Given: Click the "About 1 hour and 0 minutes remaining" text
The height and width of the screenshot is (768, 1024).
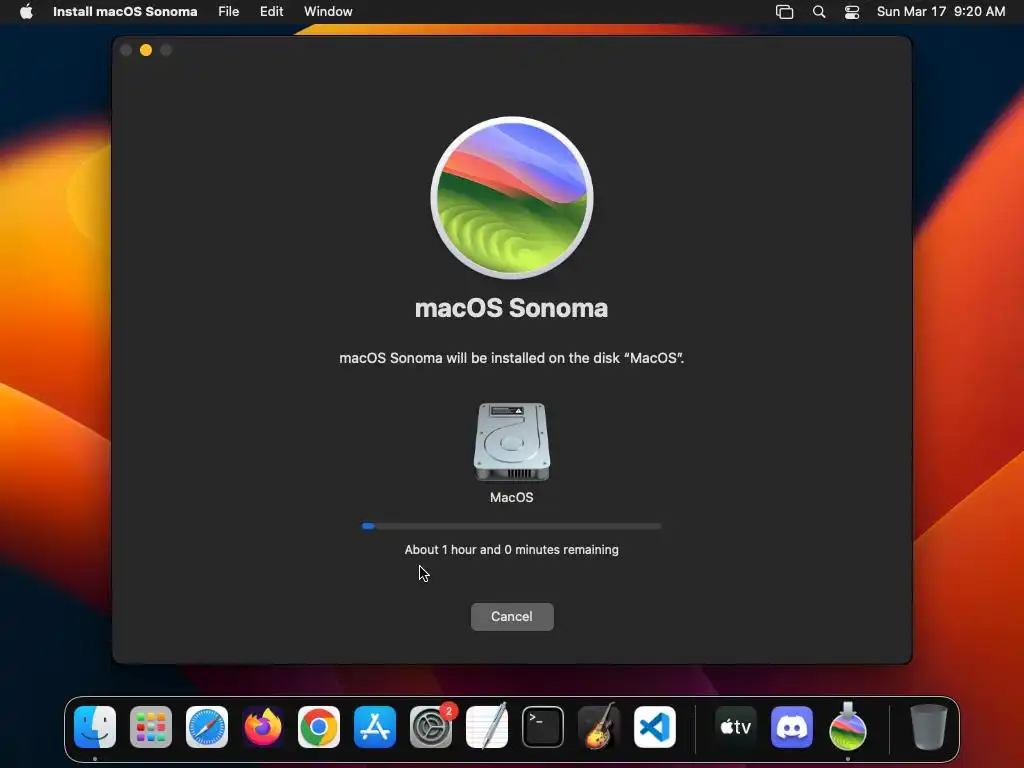Looking at the screenshot, I should click(x=511, y=550).
